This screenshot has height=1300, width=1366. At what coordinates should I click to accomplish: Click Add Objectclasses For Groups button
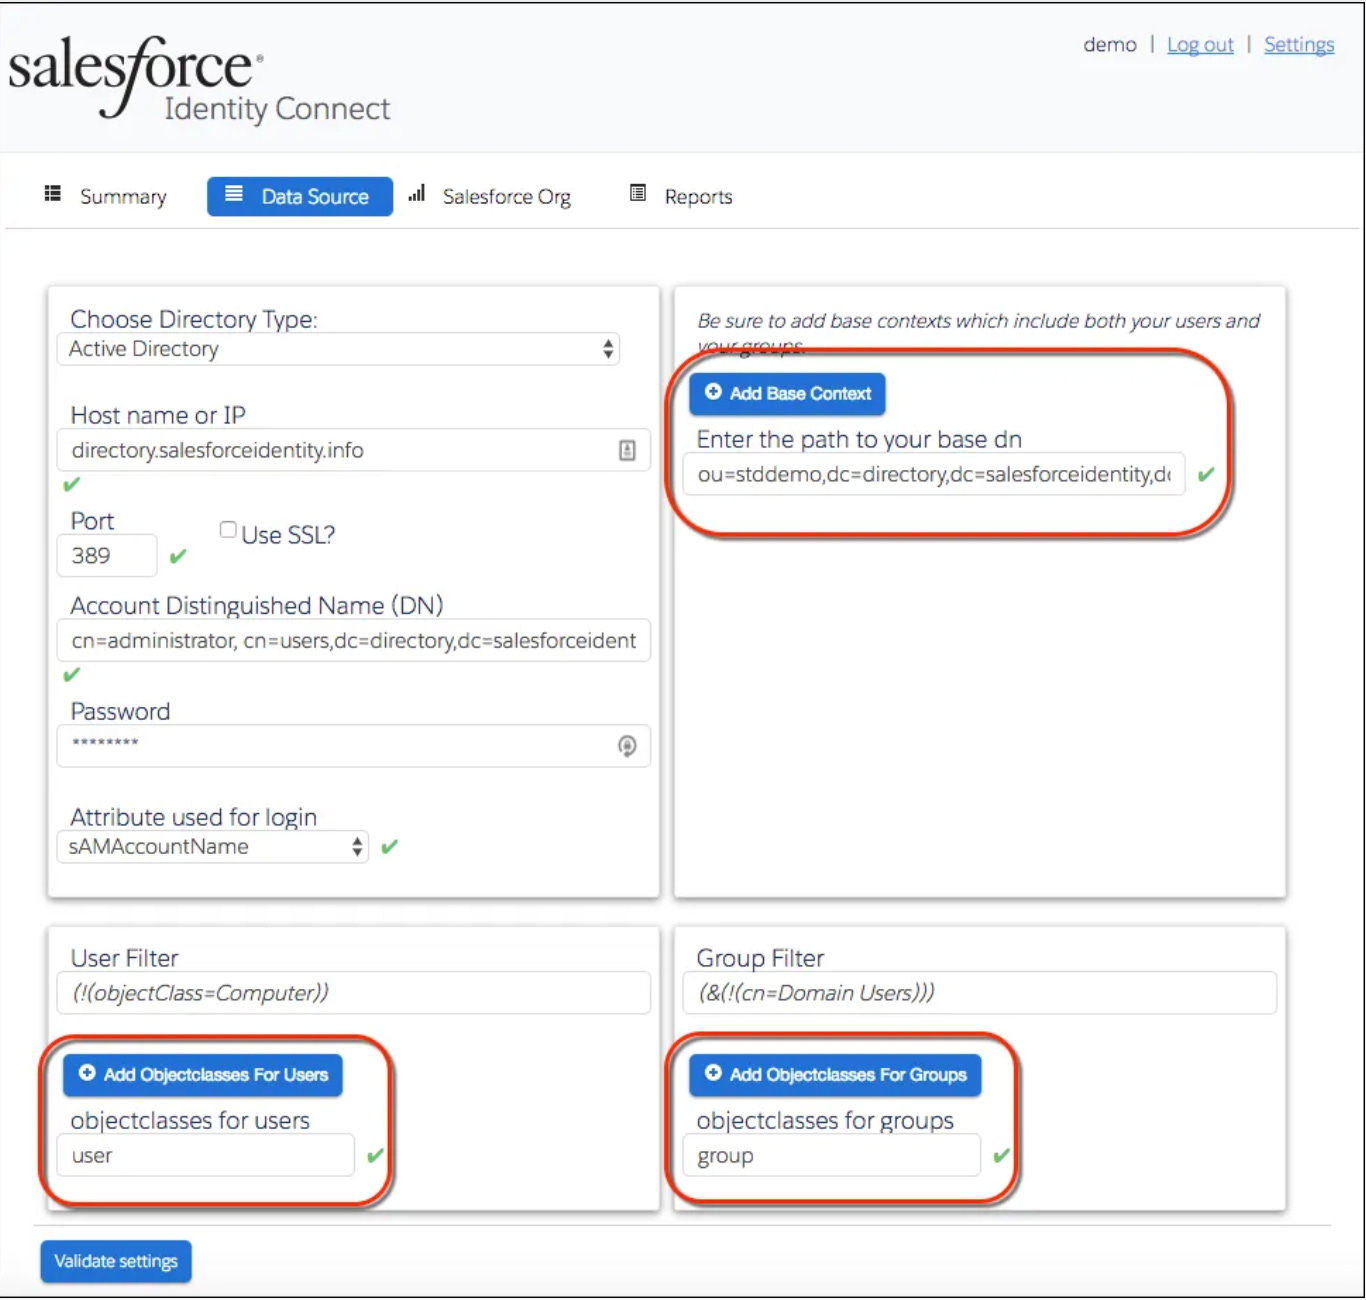pos(835,1075)
